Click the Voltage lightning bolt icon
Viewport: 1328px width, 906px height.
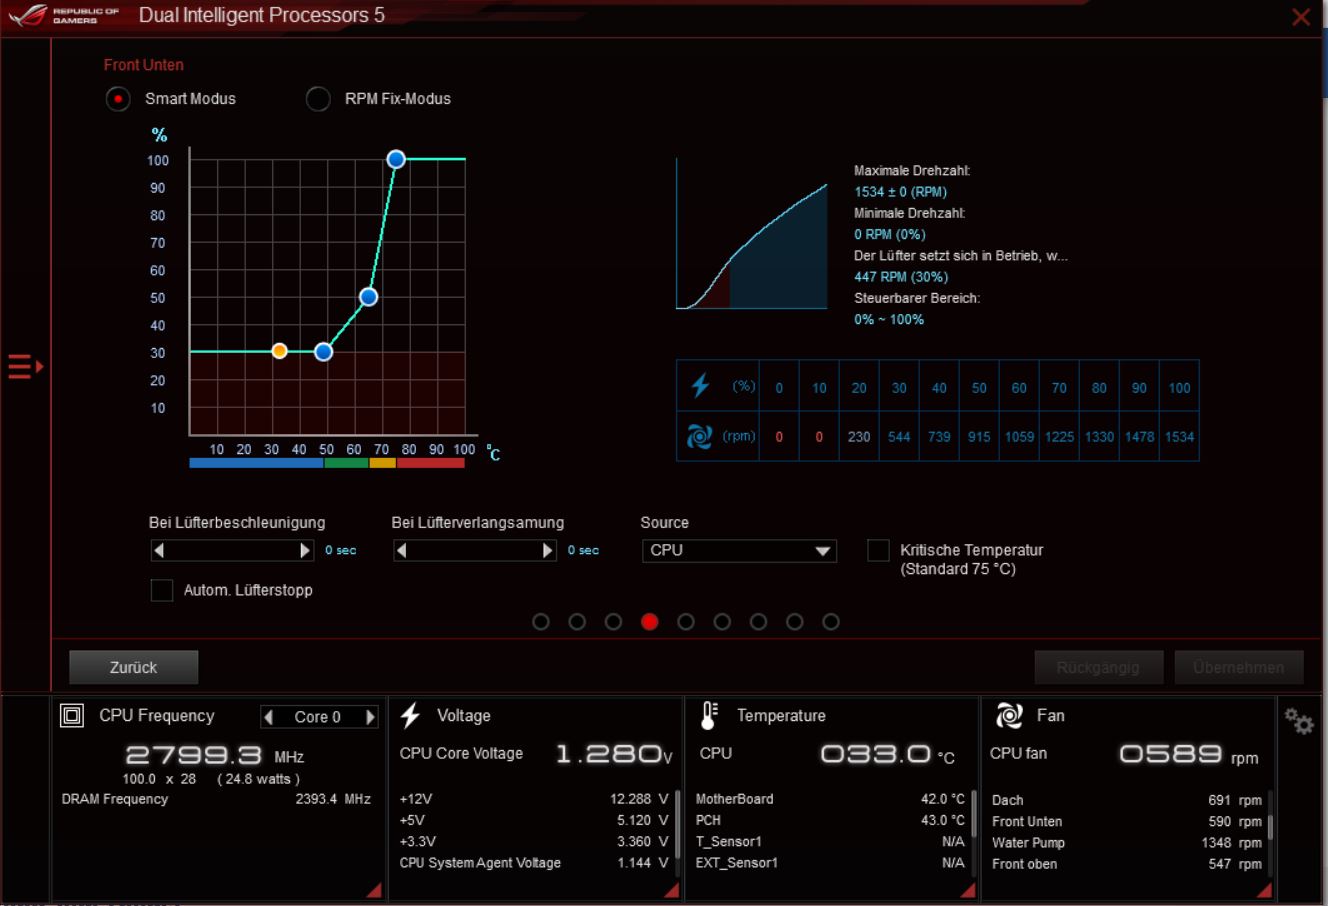(410, 715)
